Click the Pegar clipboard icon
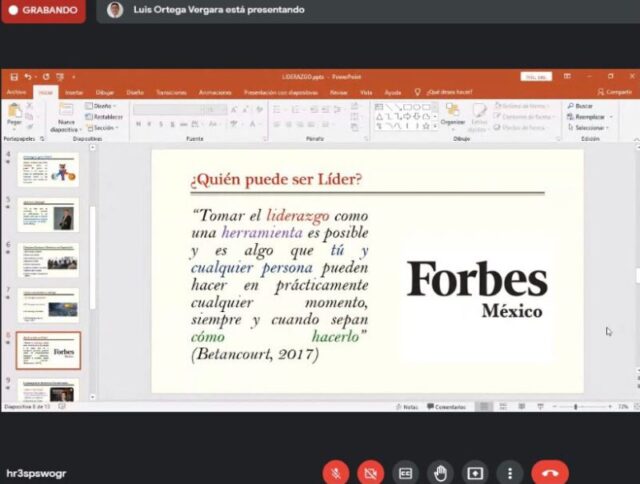640x484 pixels. tap(14, 110)
